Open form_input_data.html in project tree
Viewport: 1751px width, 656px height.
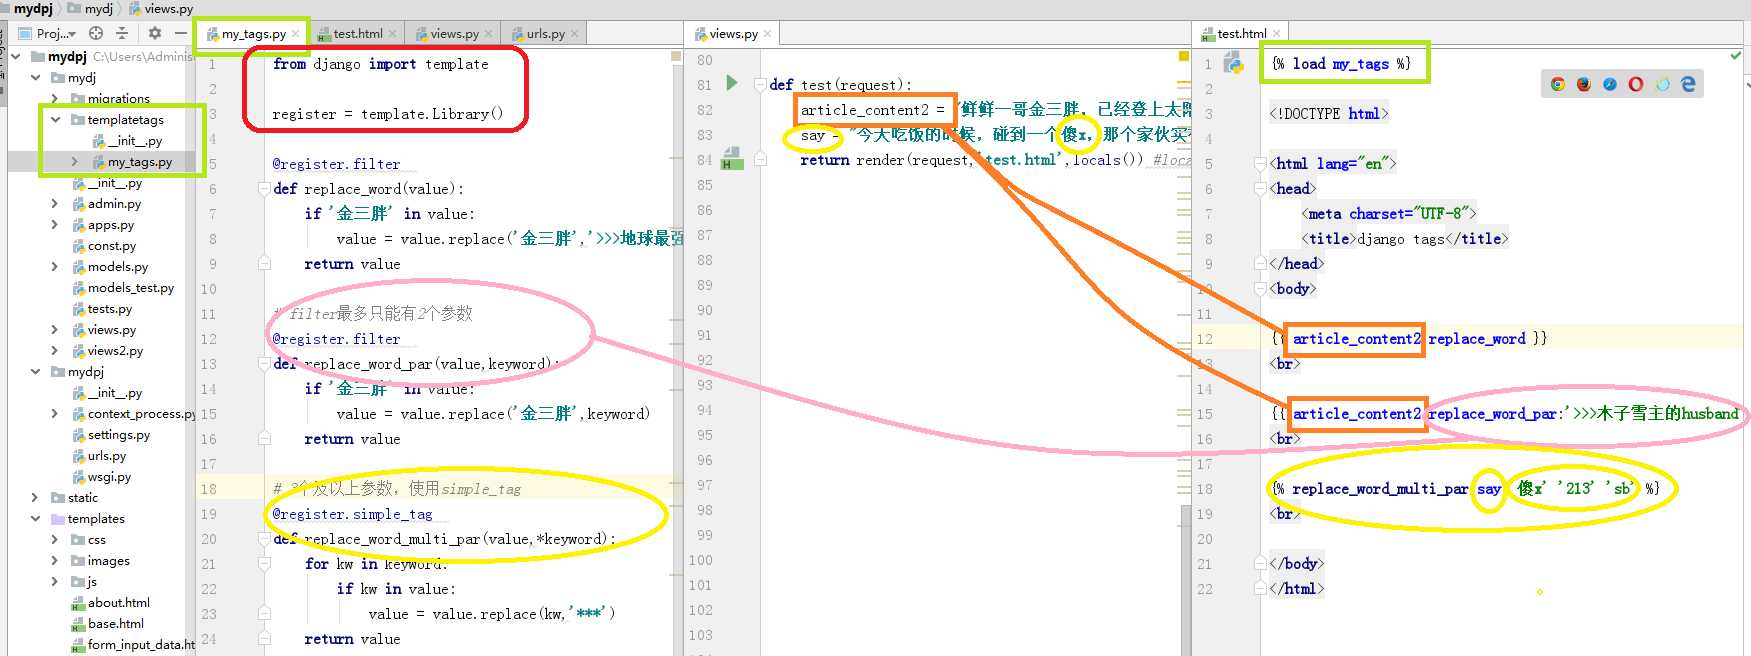pyautogui.click(x=134, y=644)
